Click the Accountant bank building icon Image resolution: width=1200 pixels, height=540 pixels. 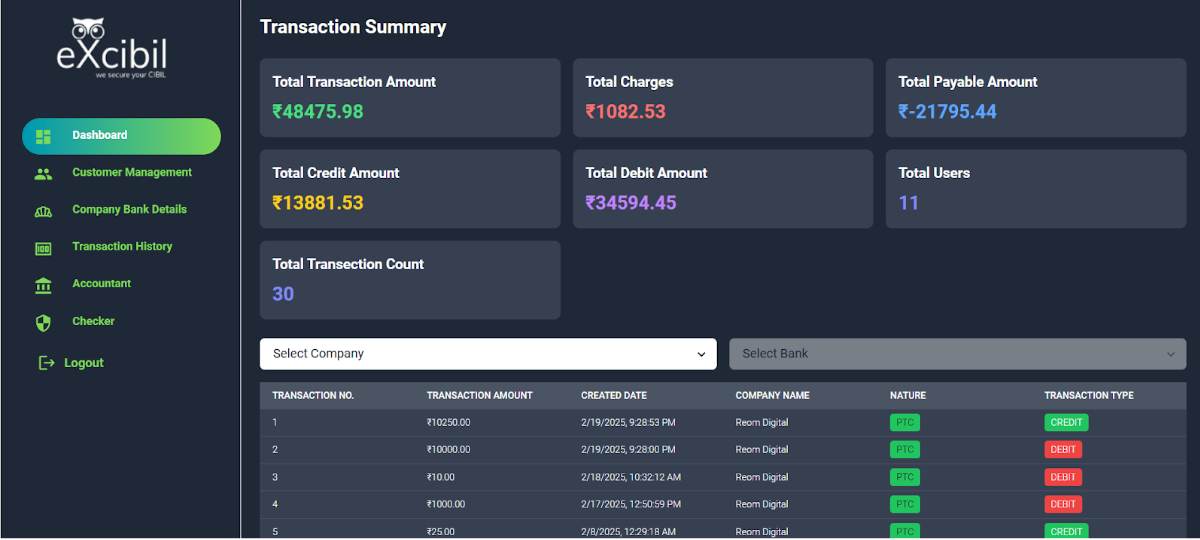[43, 285]
